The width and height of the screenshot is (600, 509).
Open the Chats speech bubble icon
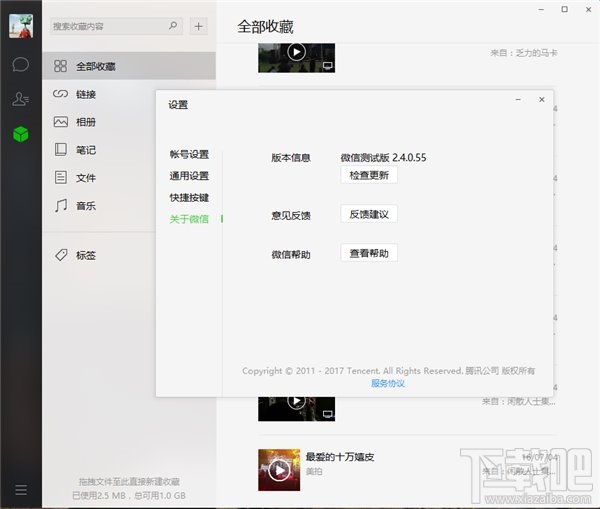point(21,64)
